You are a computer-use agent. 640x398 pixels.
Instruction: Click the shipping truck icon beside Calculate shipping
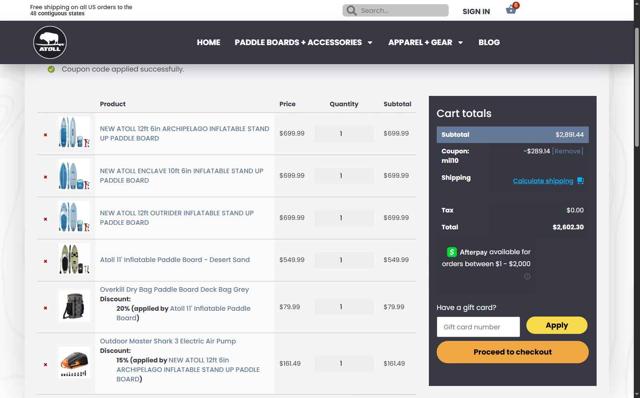(580, 180)
